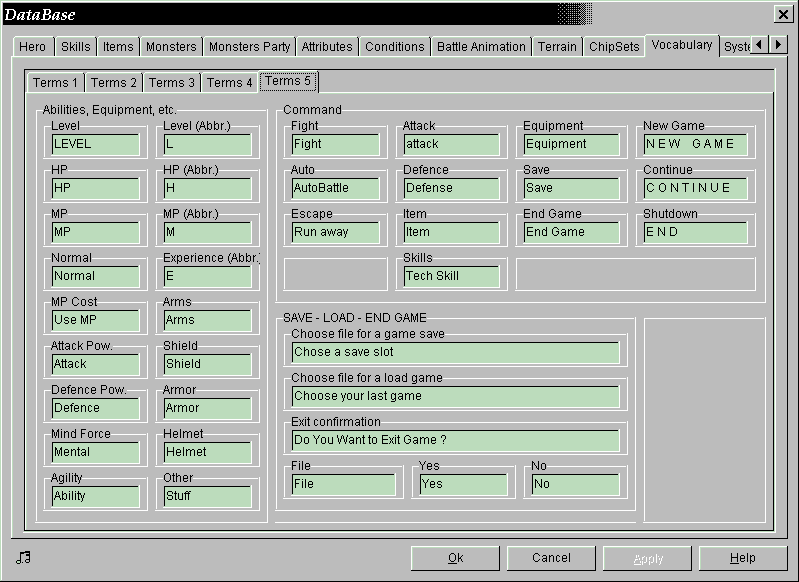Click the Agility field containing Ability

(95, 496)
